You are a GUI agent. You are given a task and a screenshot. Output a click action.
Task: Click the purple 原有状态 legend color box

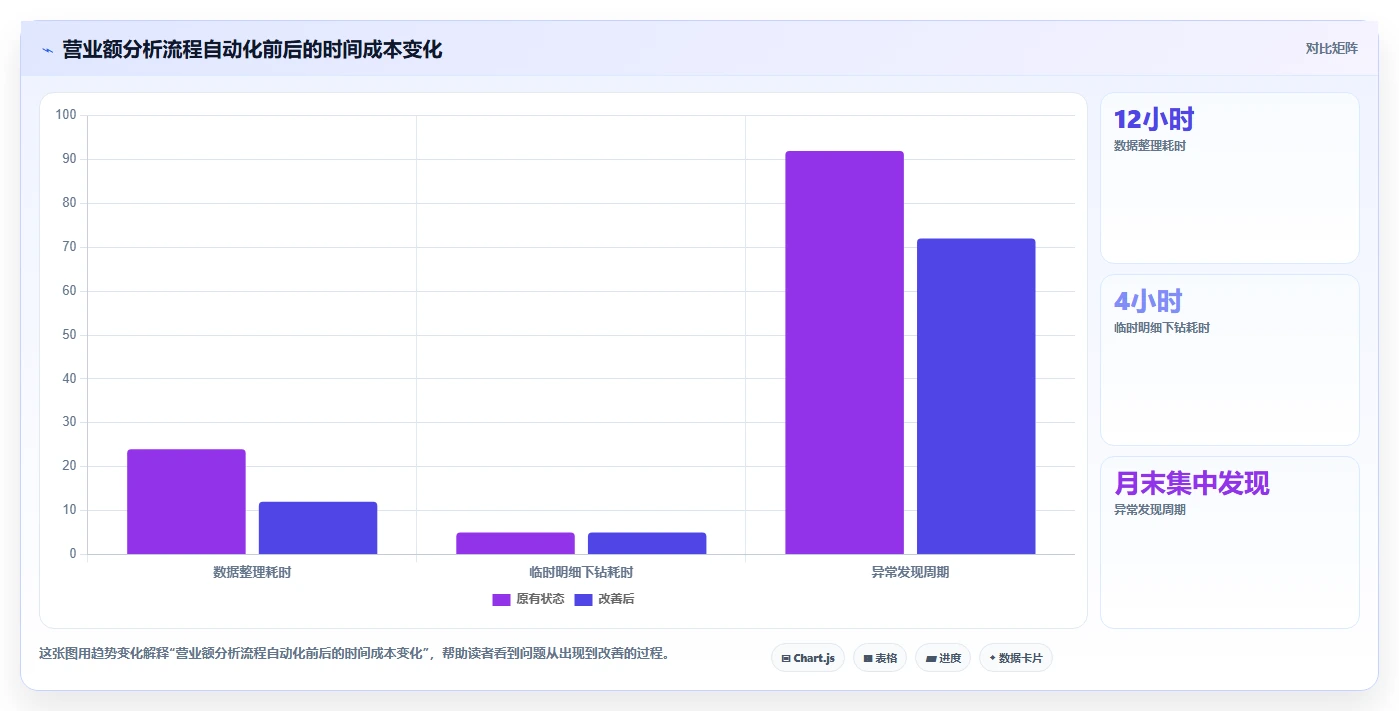pos(501,600)
